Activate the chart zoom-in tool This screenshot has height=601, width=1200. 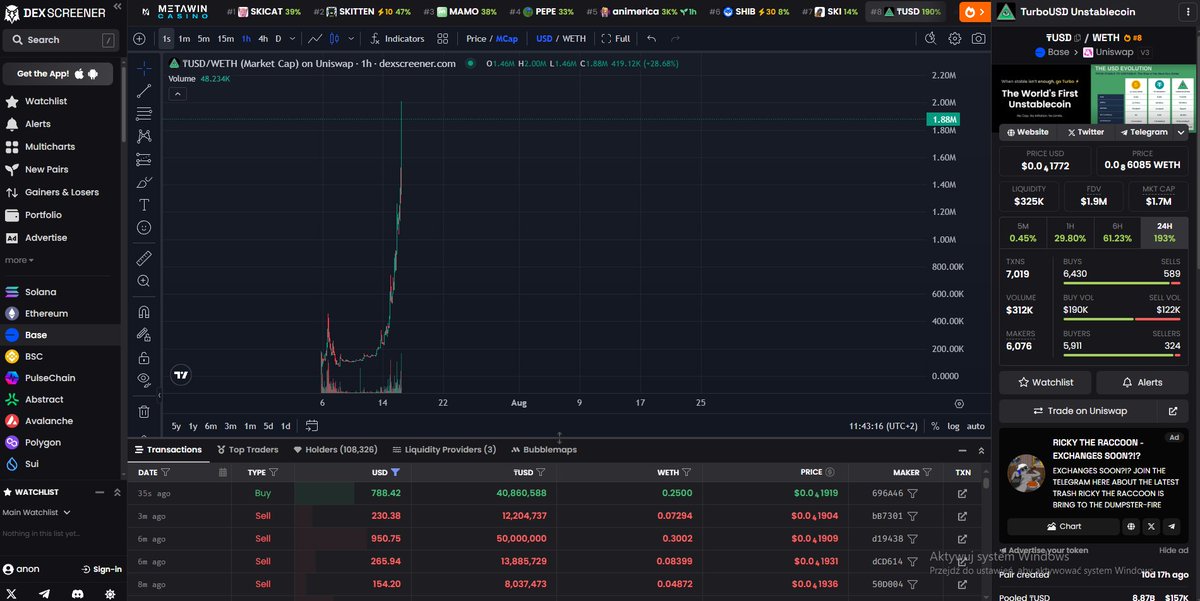point(144,281)
